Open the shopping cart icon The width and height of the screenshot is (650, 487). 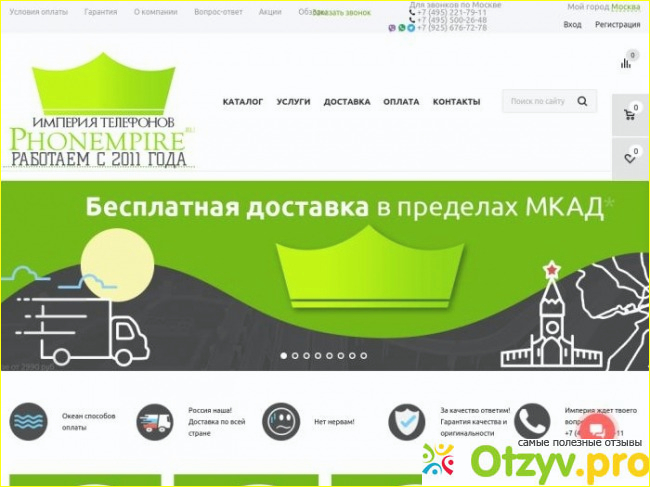pos(629,114)
